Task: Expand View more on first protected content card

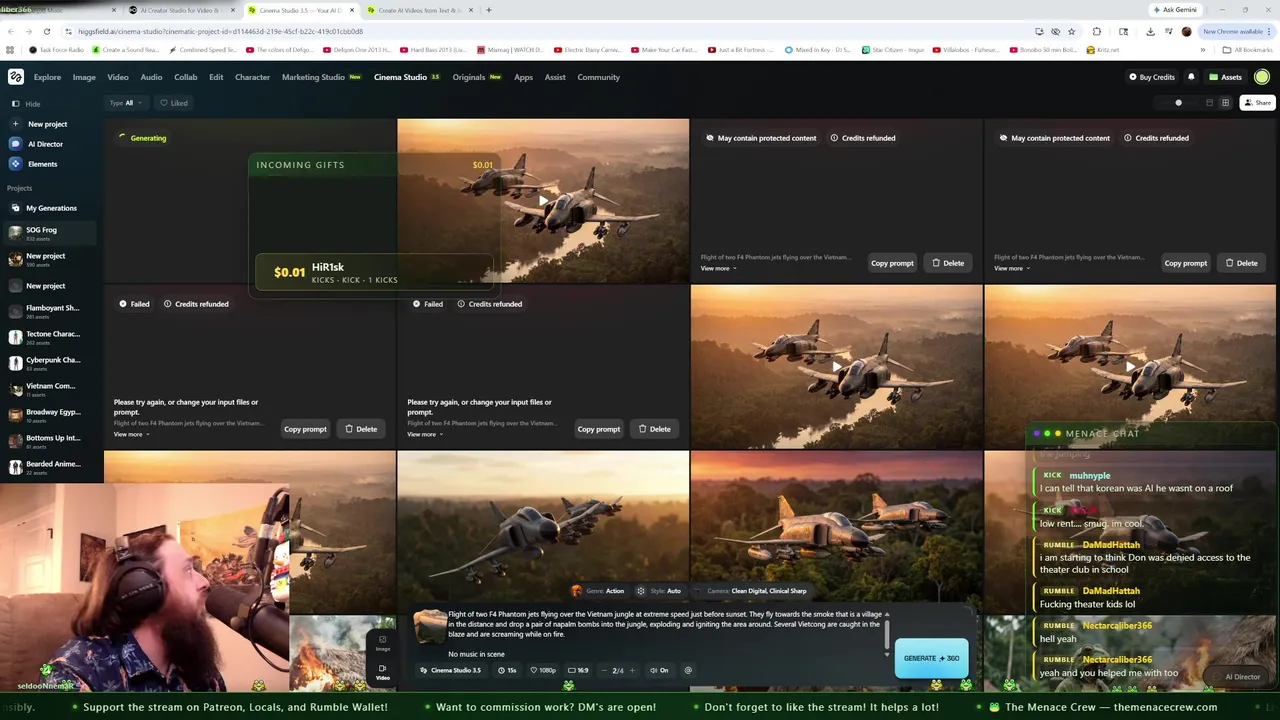Action: point(719,268)
